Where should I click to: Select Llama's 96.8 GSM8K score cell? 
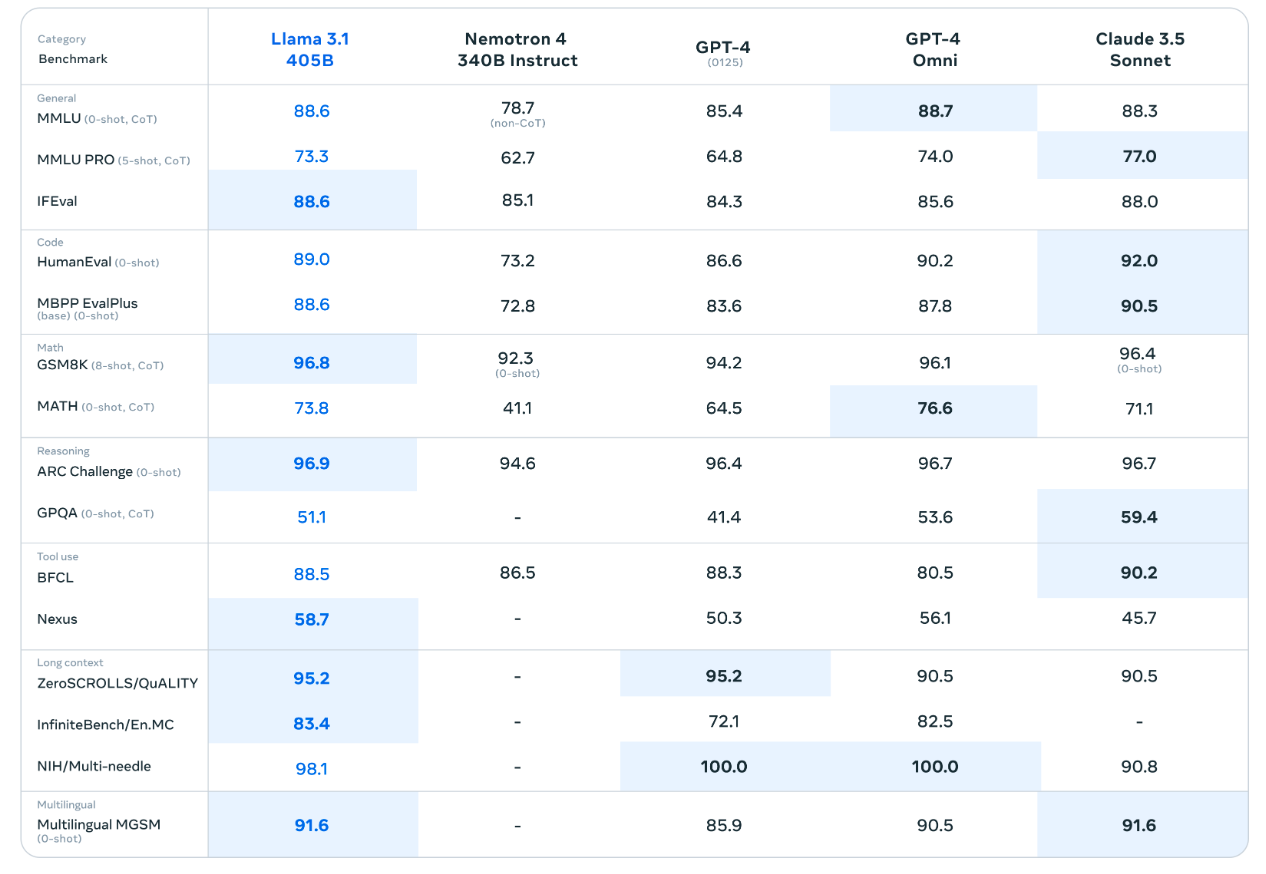coord(311,362)
